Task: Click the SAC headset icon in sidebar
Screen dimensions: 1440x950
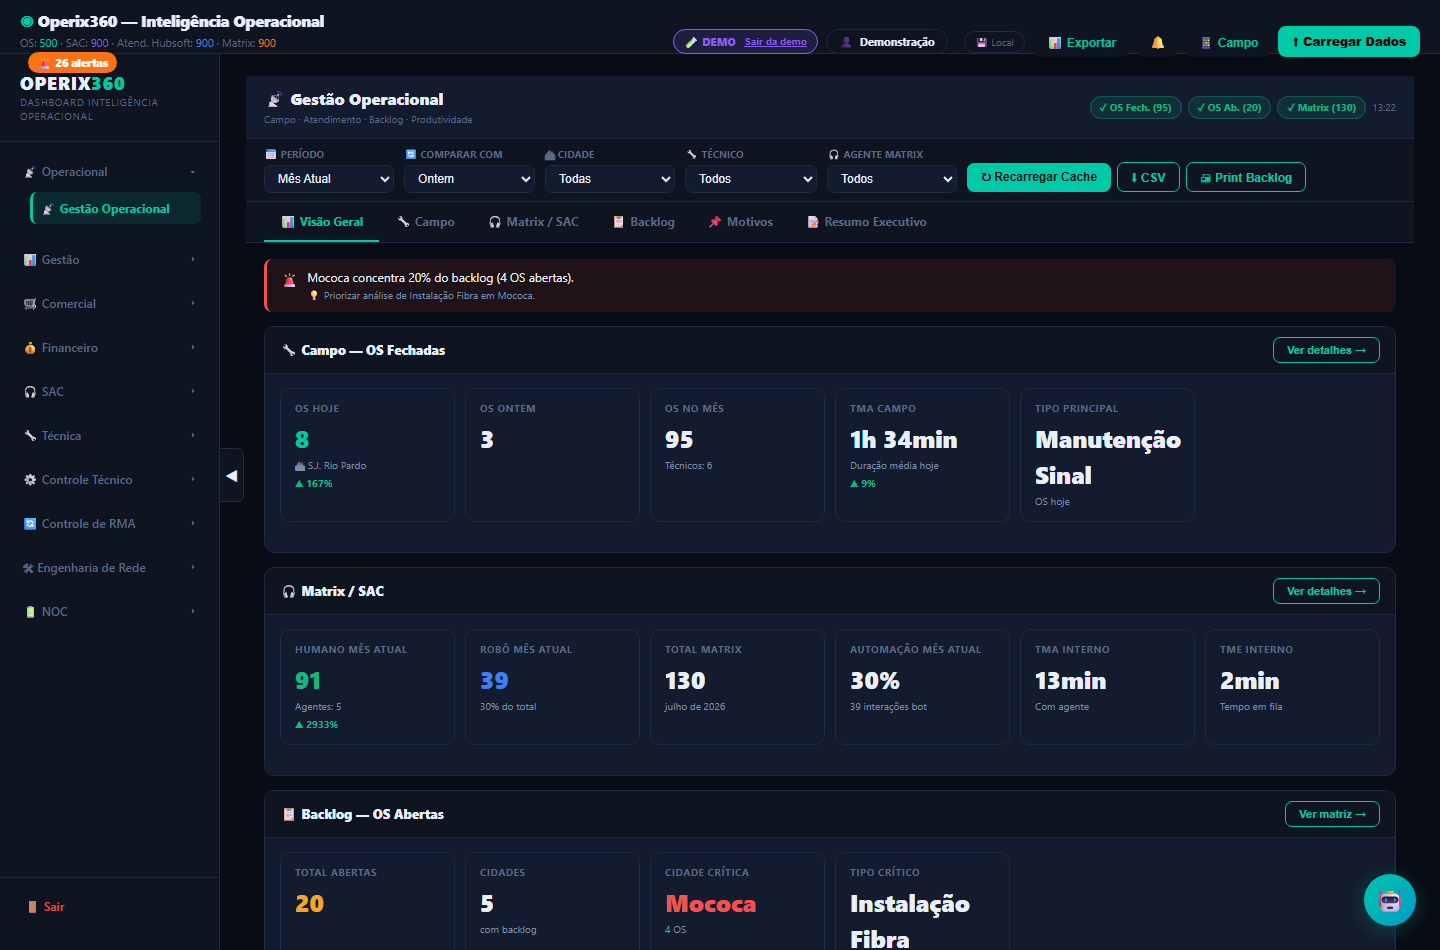Action: click(30, 392)
